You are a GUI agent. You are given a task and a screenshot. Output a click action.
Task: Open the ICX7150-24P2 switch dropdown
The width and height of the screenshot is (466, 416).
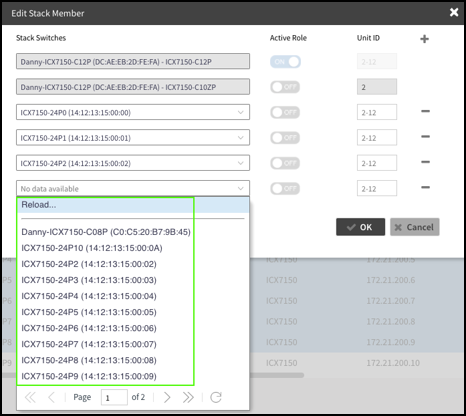click(x=133, y=163)
